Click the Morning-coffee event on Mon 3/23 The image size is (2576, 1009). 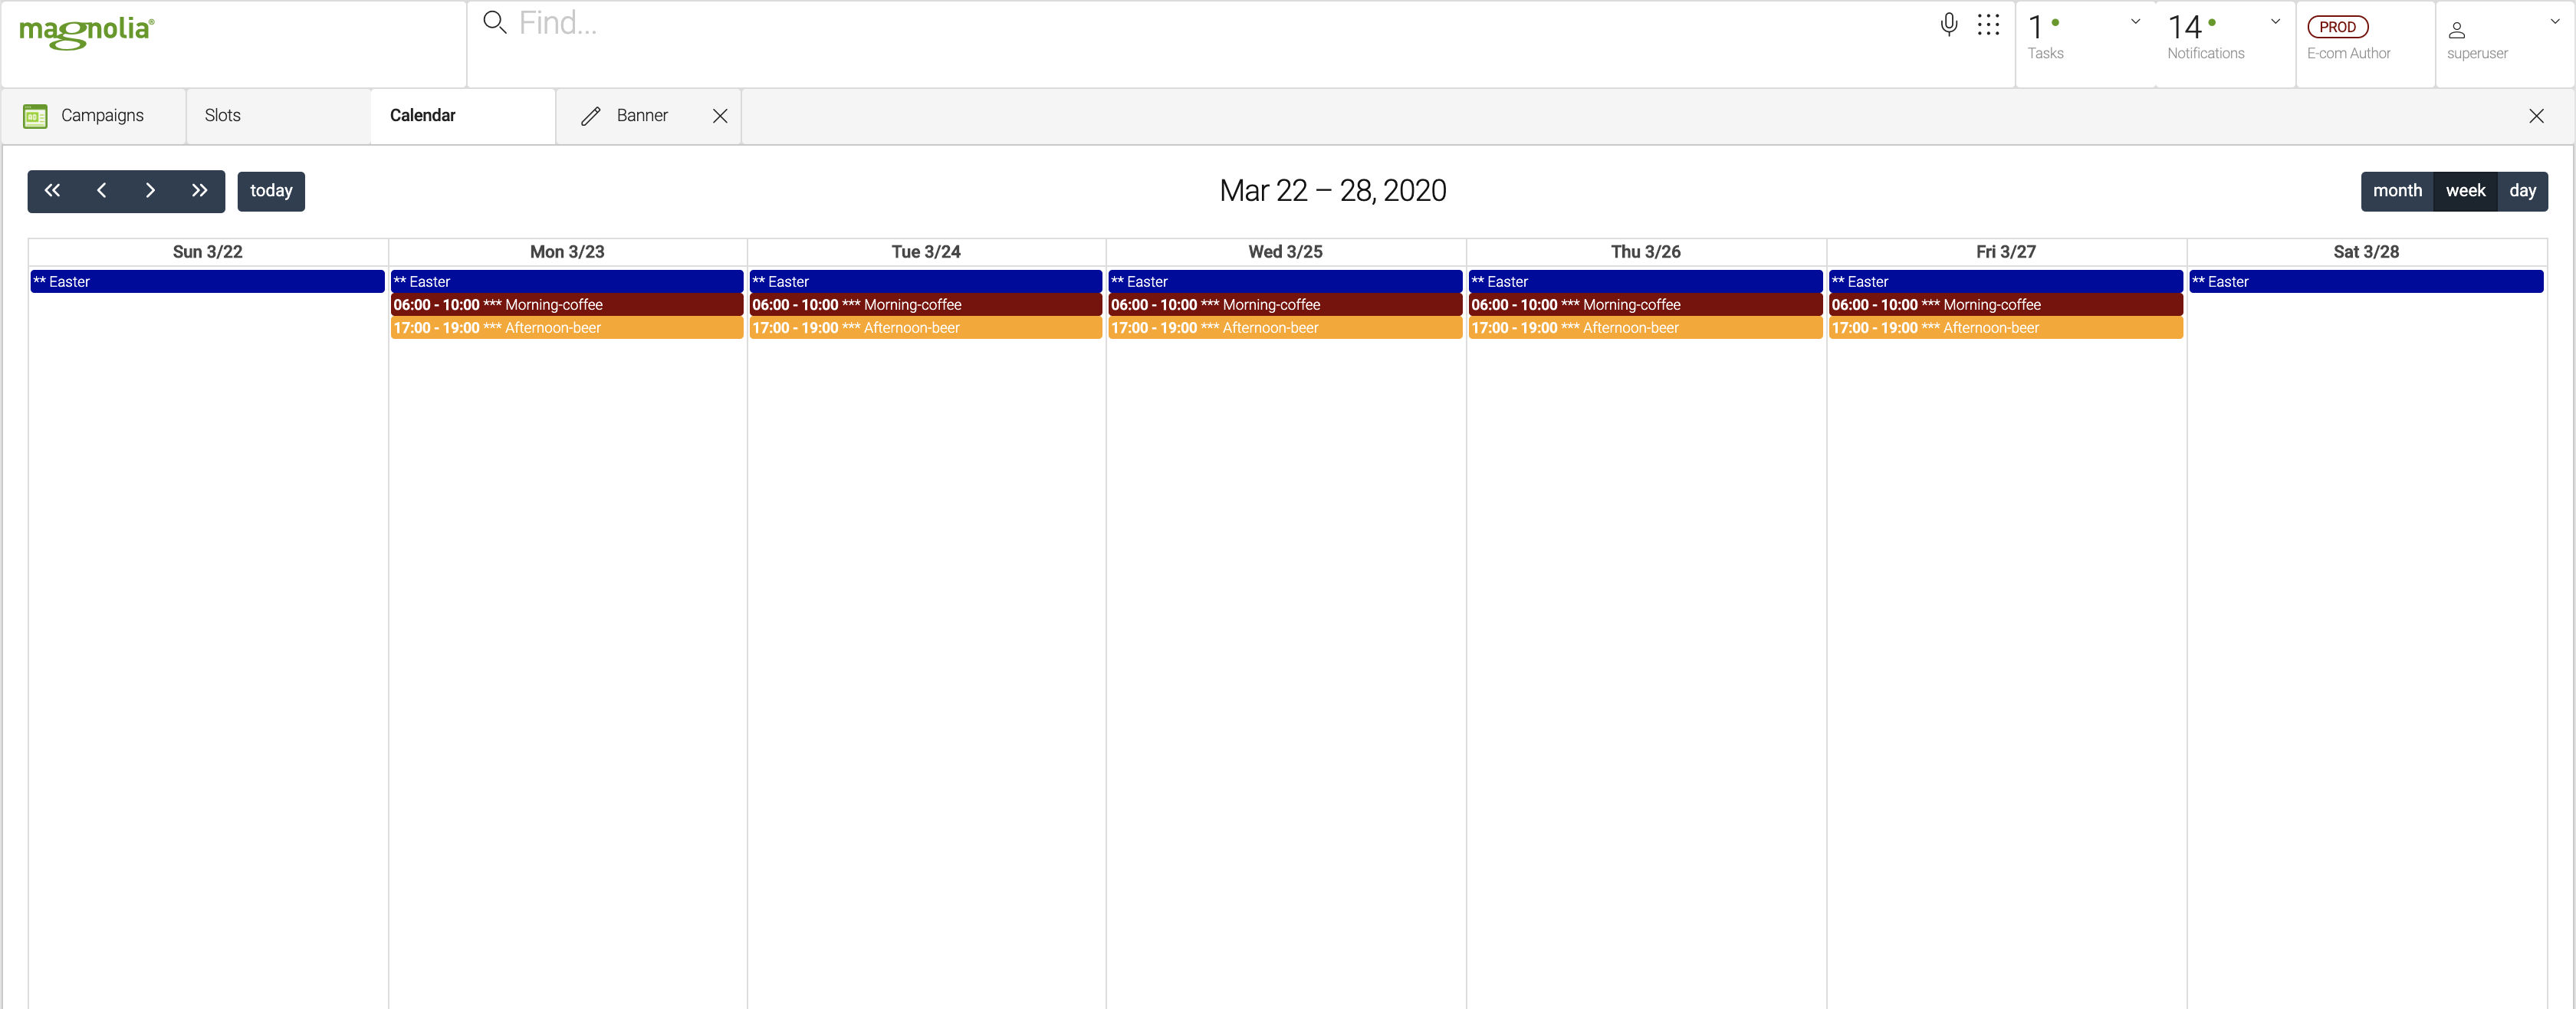click(565, 306)
